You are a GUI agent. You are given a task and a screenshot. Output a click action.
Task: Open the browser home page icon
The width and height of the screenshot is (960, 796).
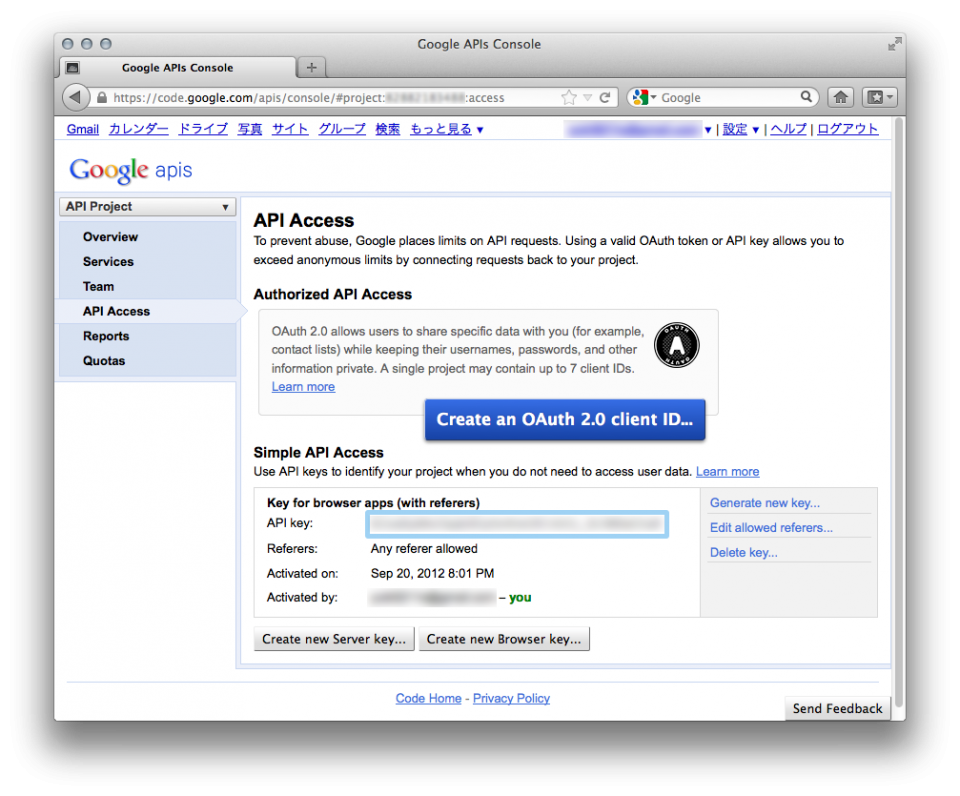click(x=841, y=97)
